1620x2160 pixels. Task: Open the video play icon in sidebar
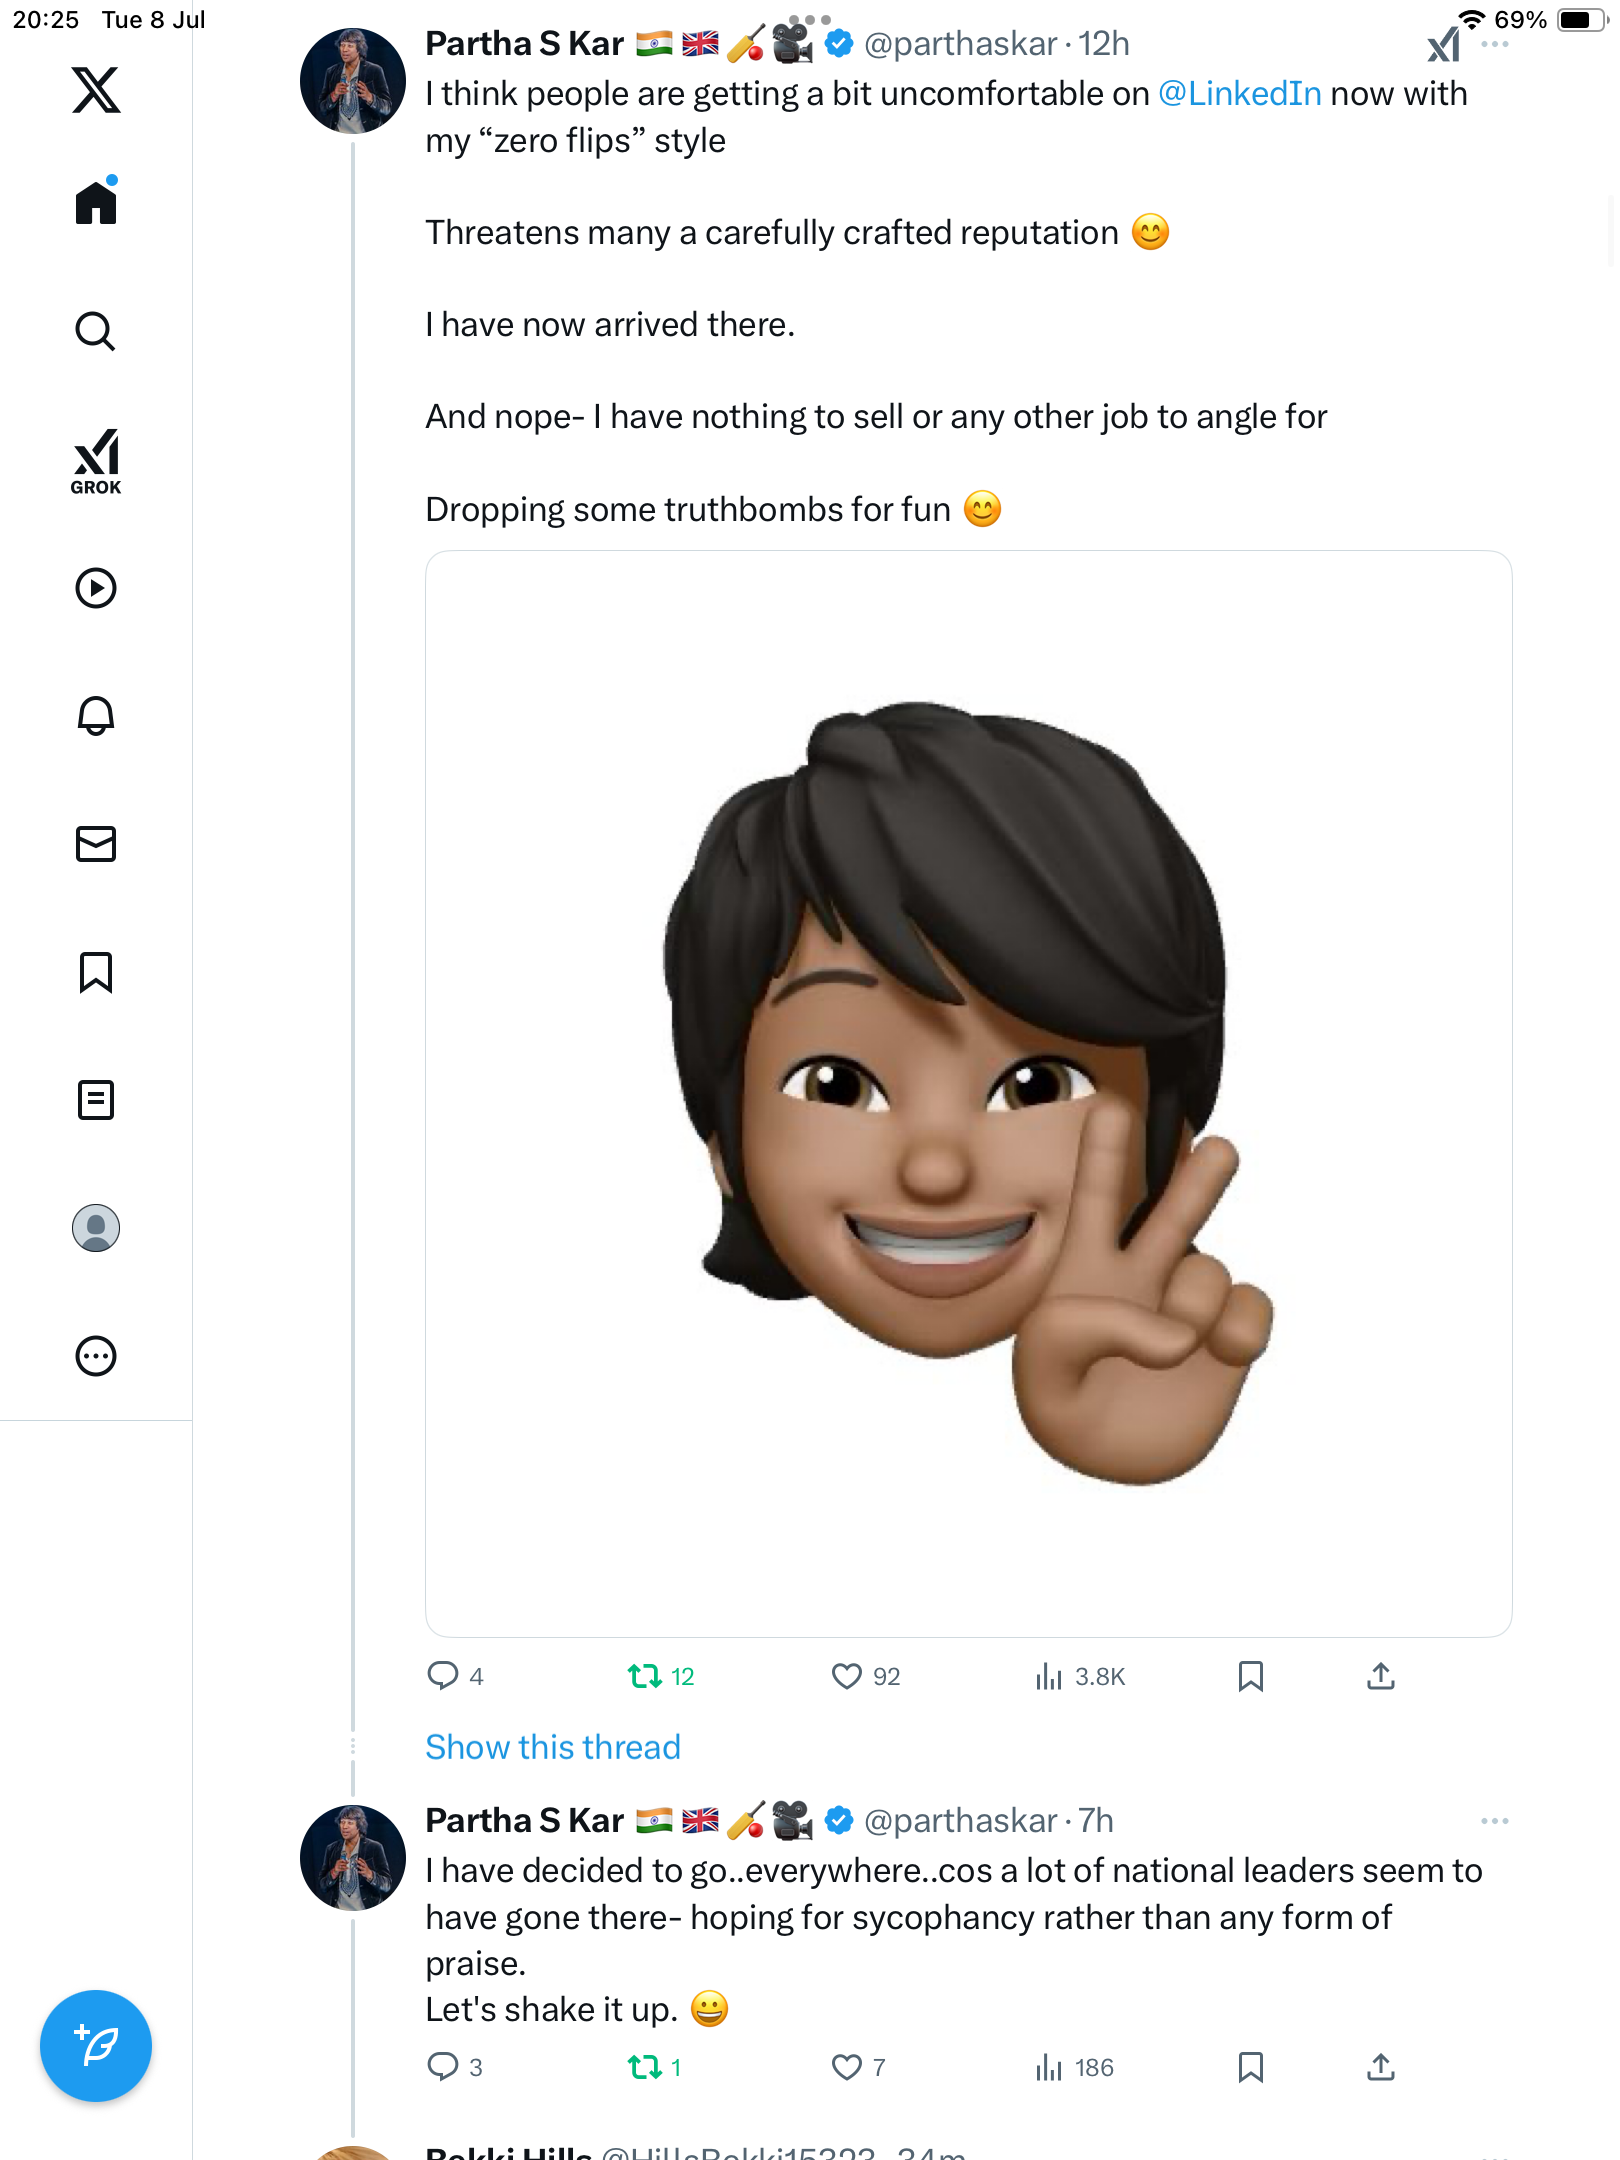[96, 588]
